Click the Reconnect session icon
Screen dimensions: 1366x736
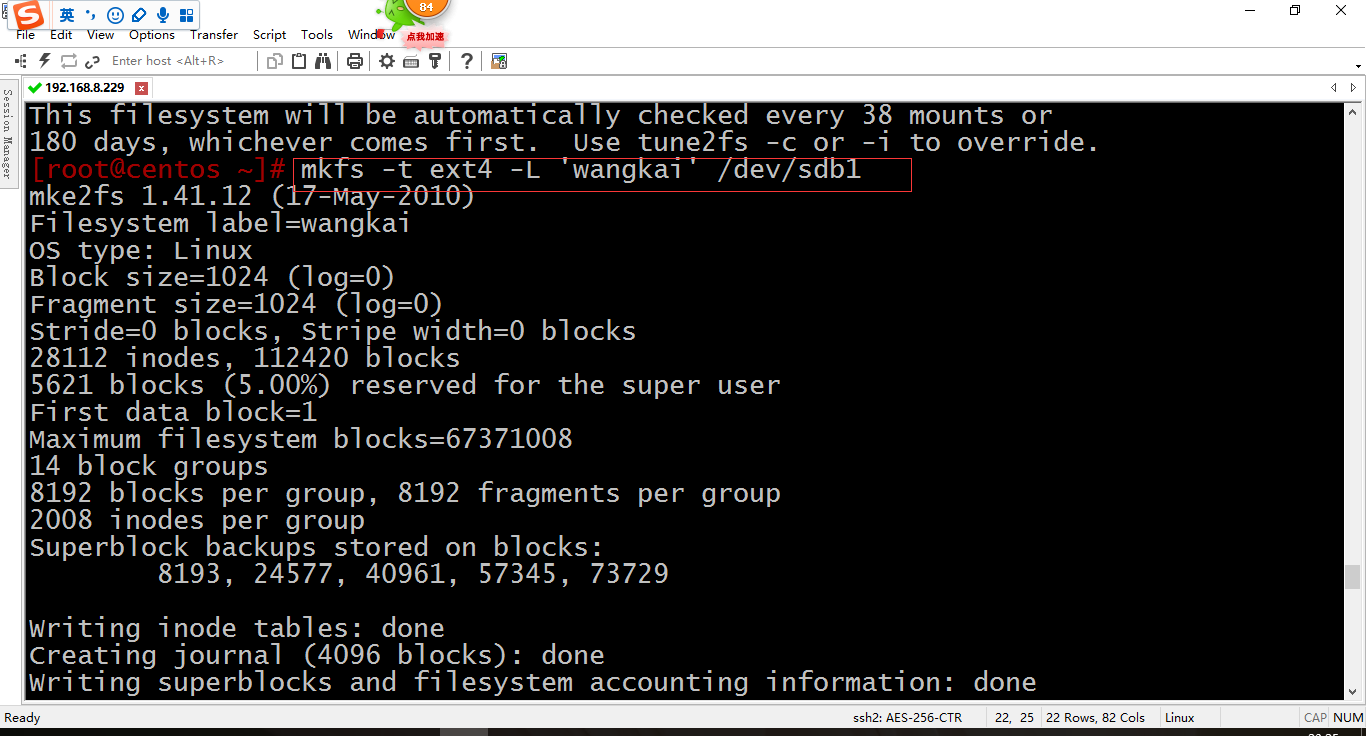coord(69,61)
